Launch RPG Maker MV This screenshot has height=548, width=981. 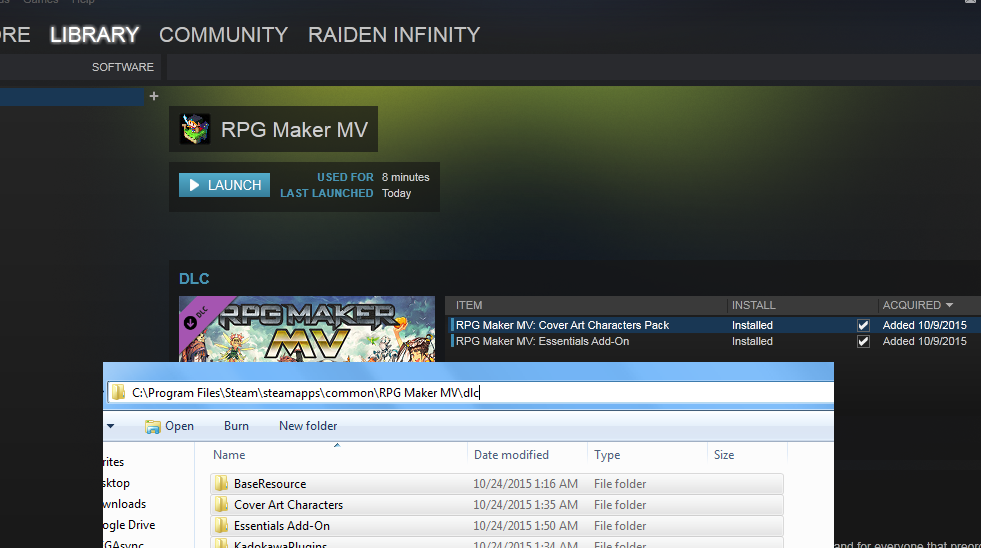[x=225, y=185]
